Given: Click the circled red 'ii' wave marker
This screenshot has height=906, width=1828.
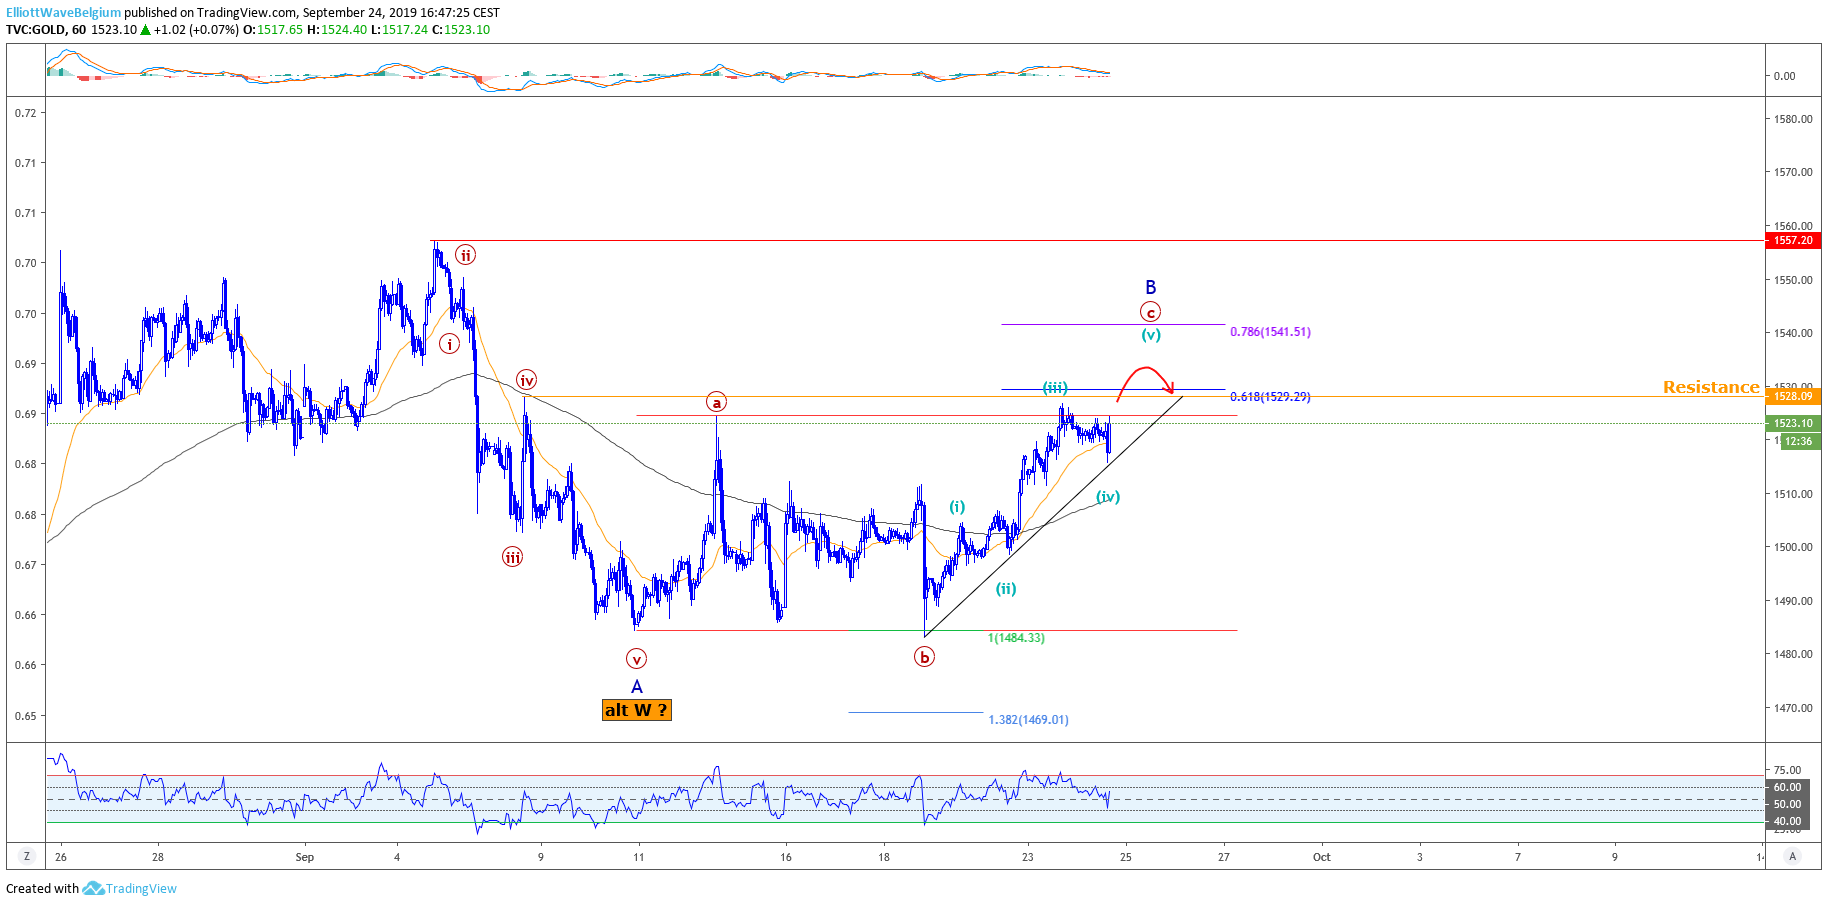Looking at the screenshot, I should pyautogui.click(x=465, y=255).
